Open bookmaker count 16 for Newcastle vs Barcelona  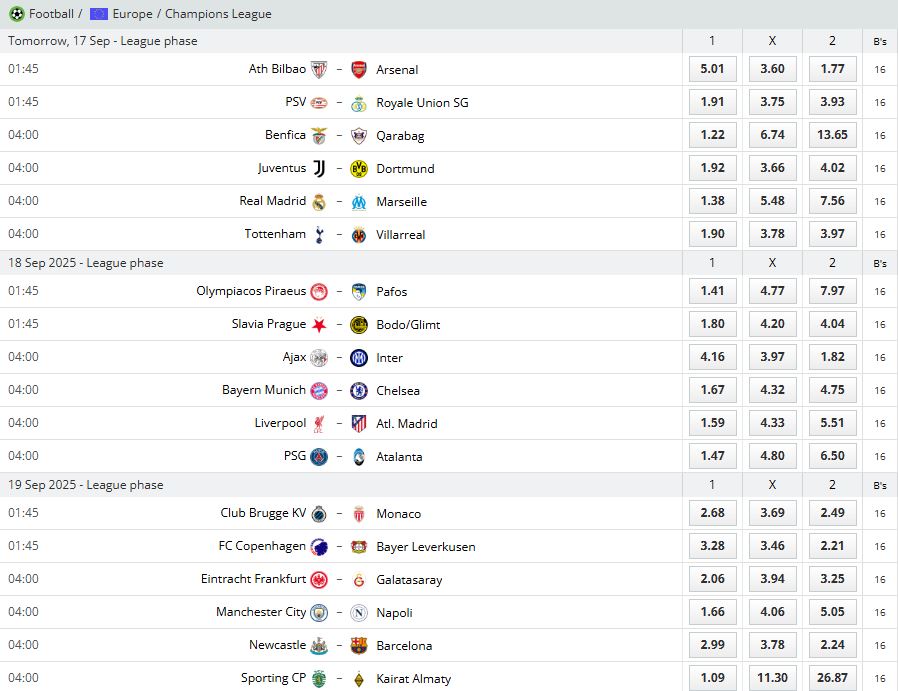pos(880,646)
